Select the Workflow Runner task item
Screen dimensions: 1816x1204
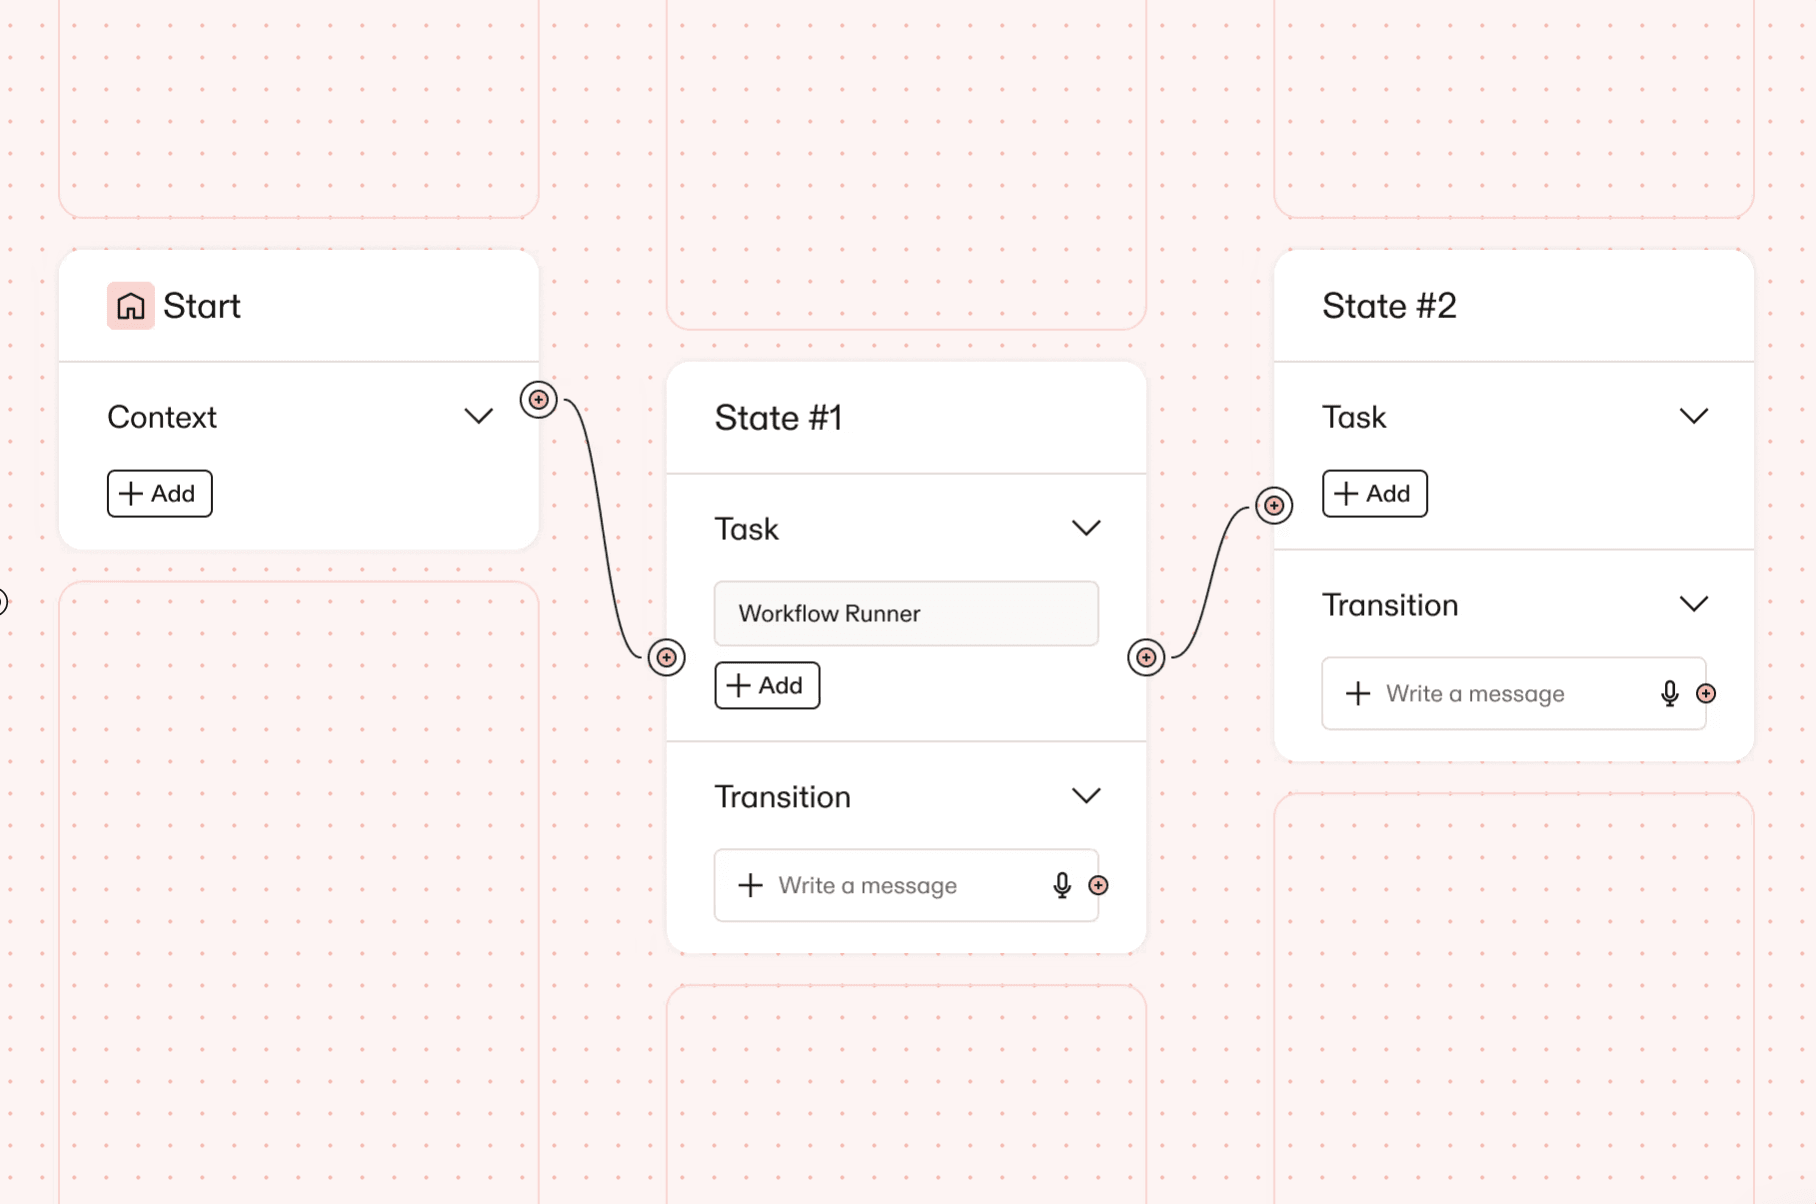coord(906,613)
